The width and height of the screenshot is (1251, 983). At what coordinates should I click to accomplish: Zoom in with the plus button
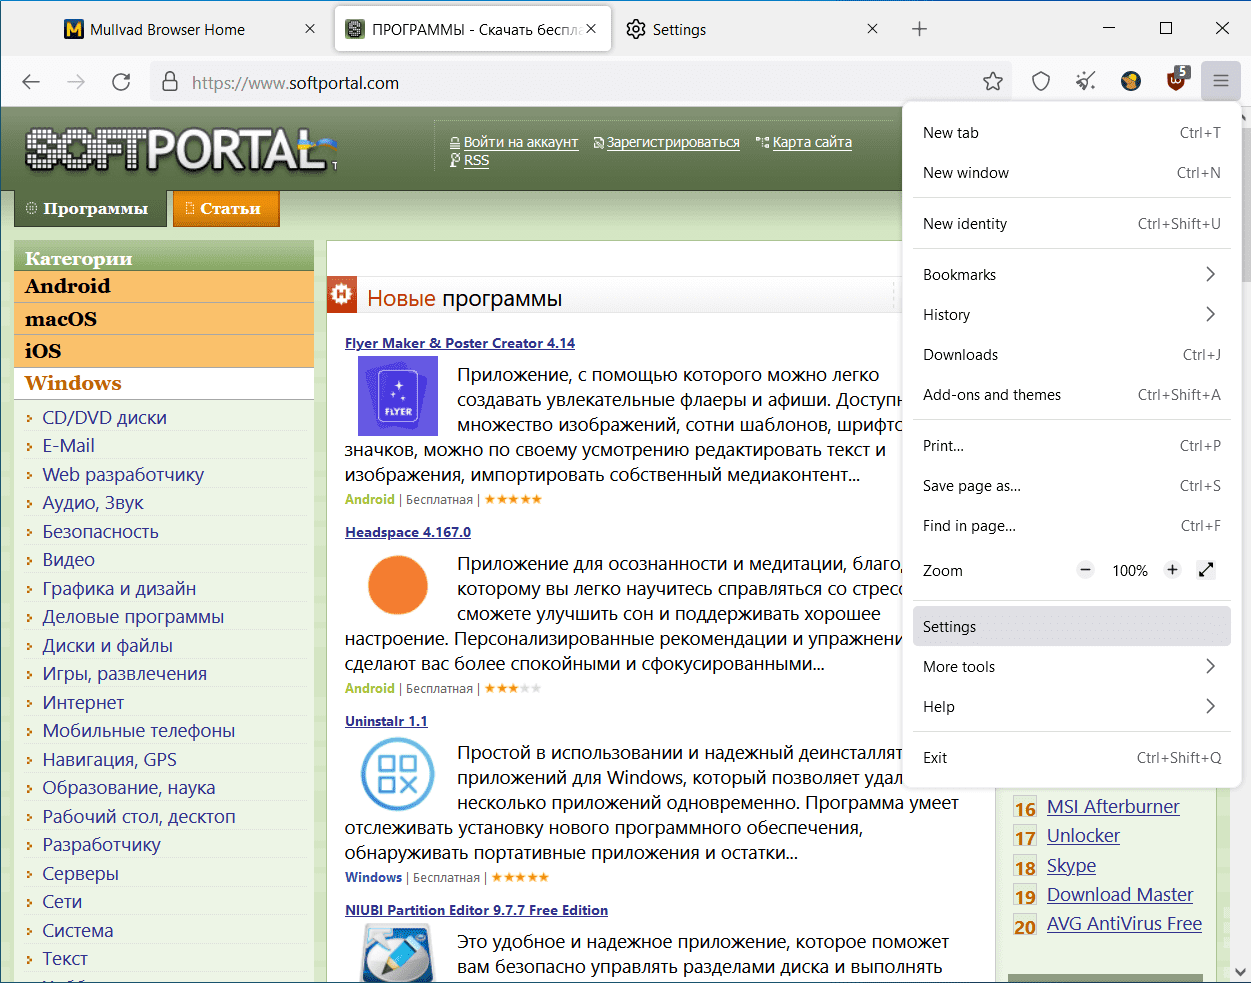pyautogui.click(x=1173, y=570)
